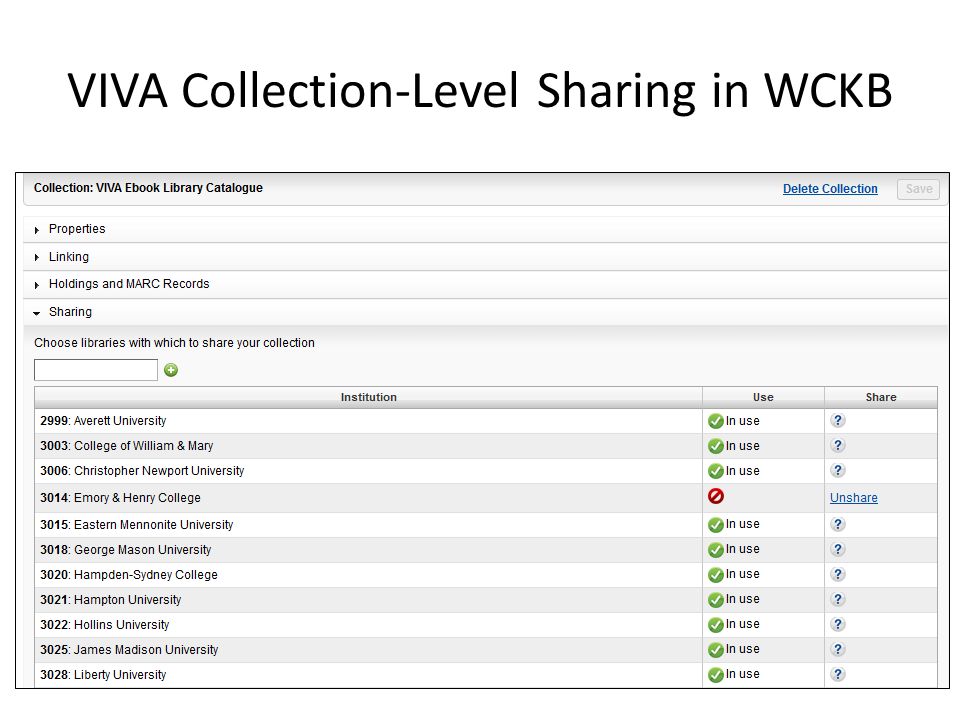Click the share help icon for College of William & Mary
This screenshot has height=720, width=960.
(x=838, y=446)
